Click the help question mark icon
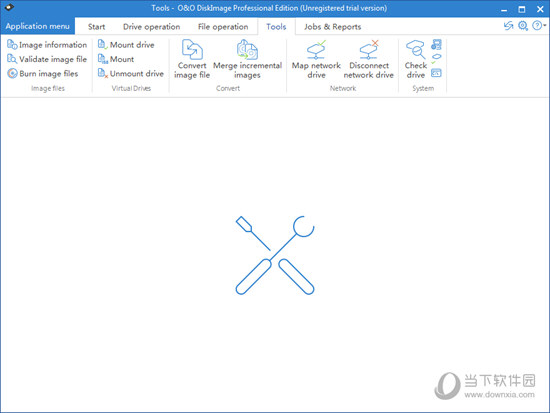 pos(537,26)
